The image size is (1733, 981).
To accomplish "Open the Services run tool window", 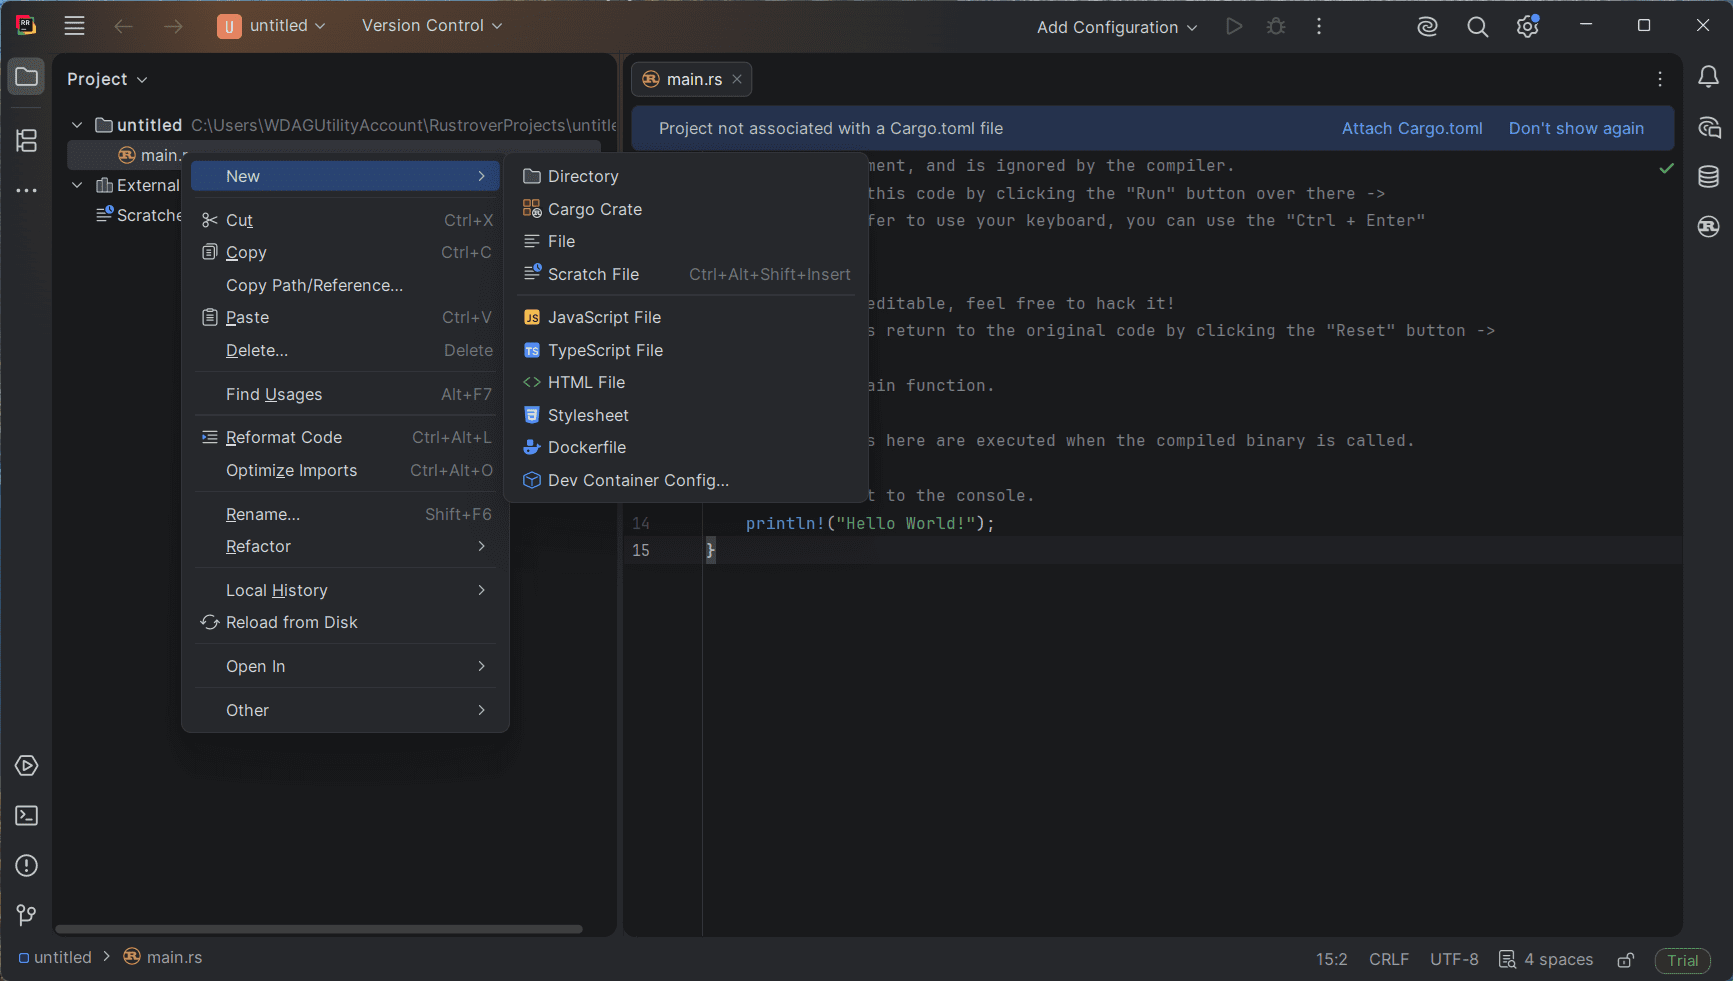I will (27, 766).
